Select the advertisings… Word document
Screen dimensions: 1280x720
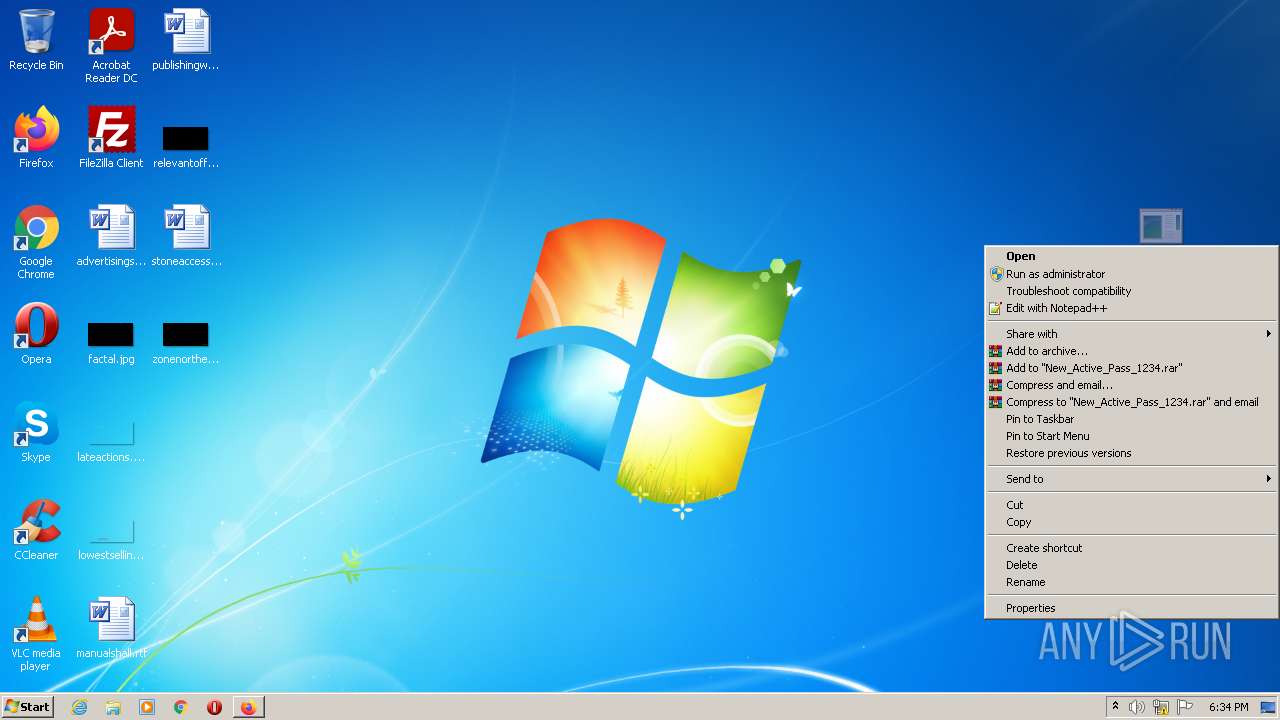click(x=111, y=236)
